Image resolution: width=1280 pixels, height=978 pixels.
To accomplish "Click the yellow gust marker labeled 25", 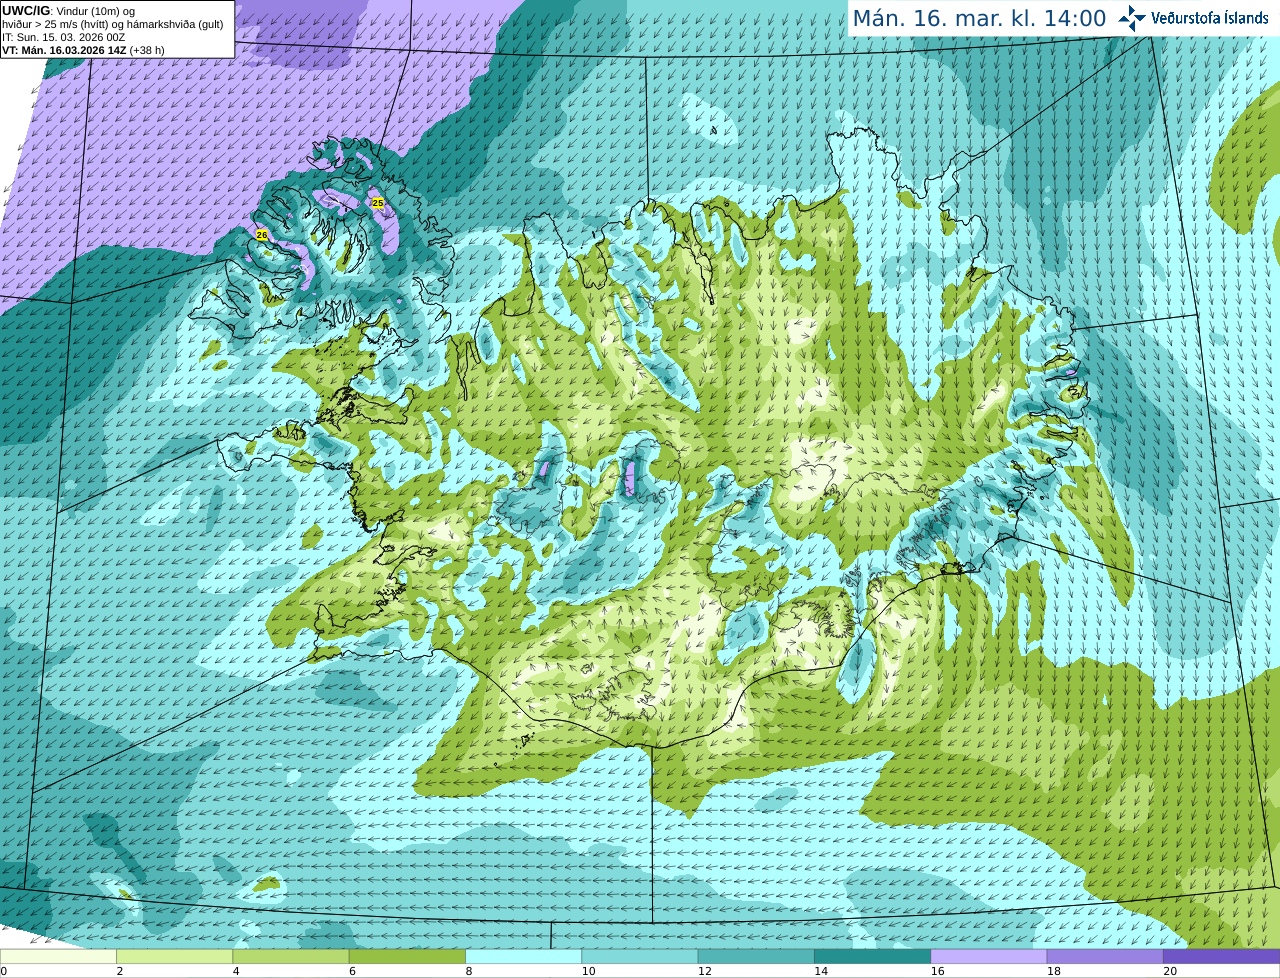I will click(378, 203).
